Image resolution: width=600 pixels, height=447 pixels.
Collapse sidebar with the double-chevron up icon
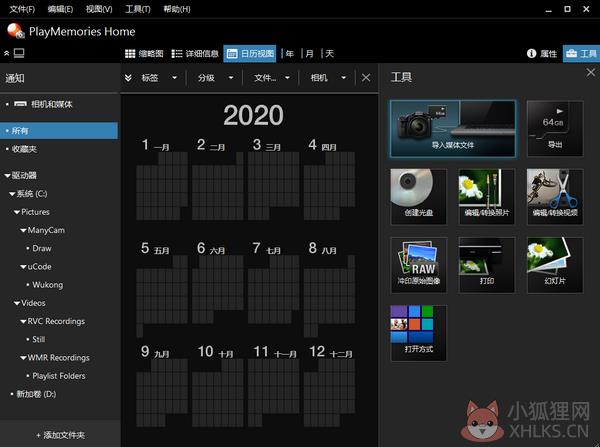coord(7,54)
